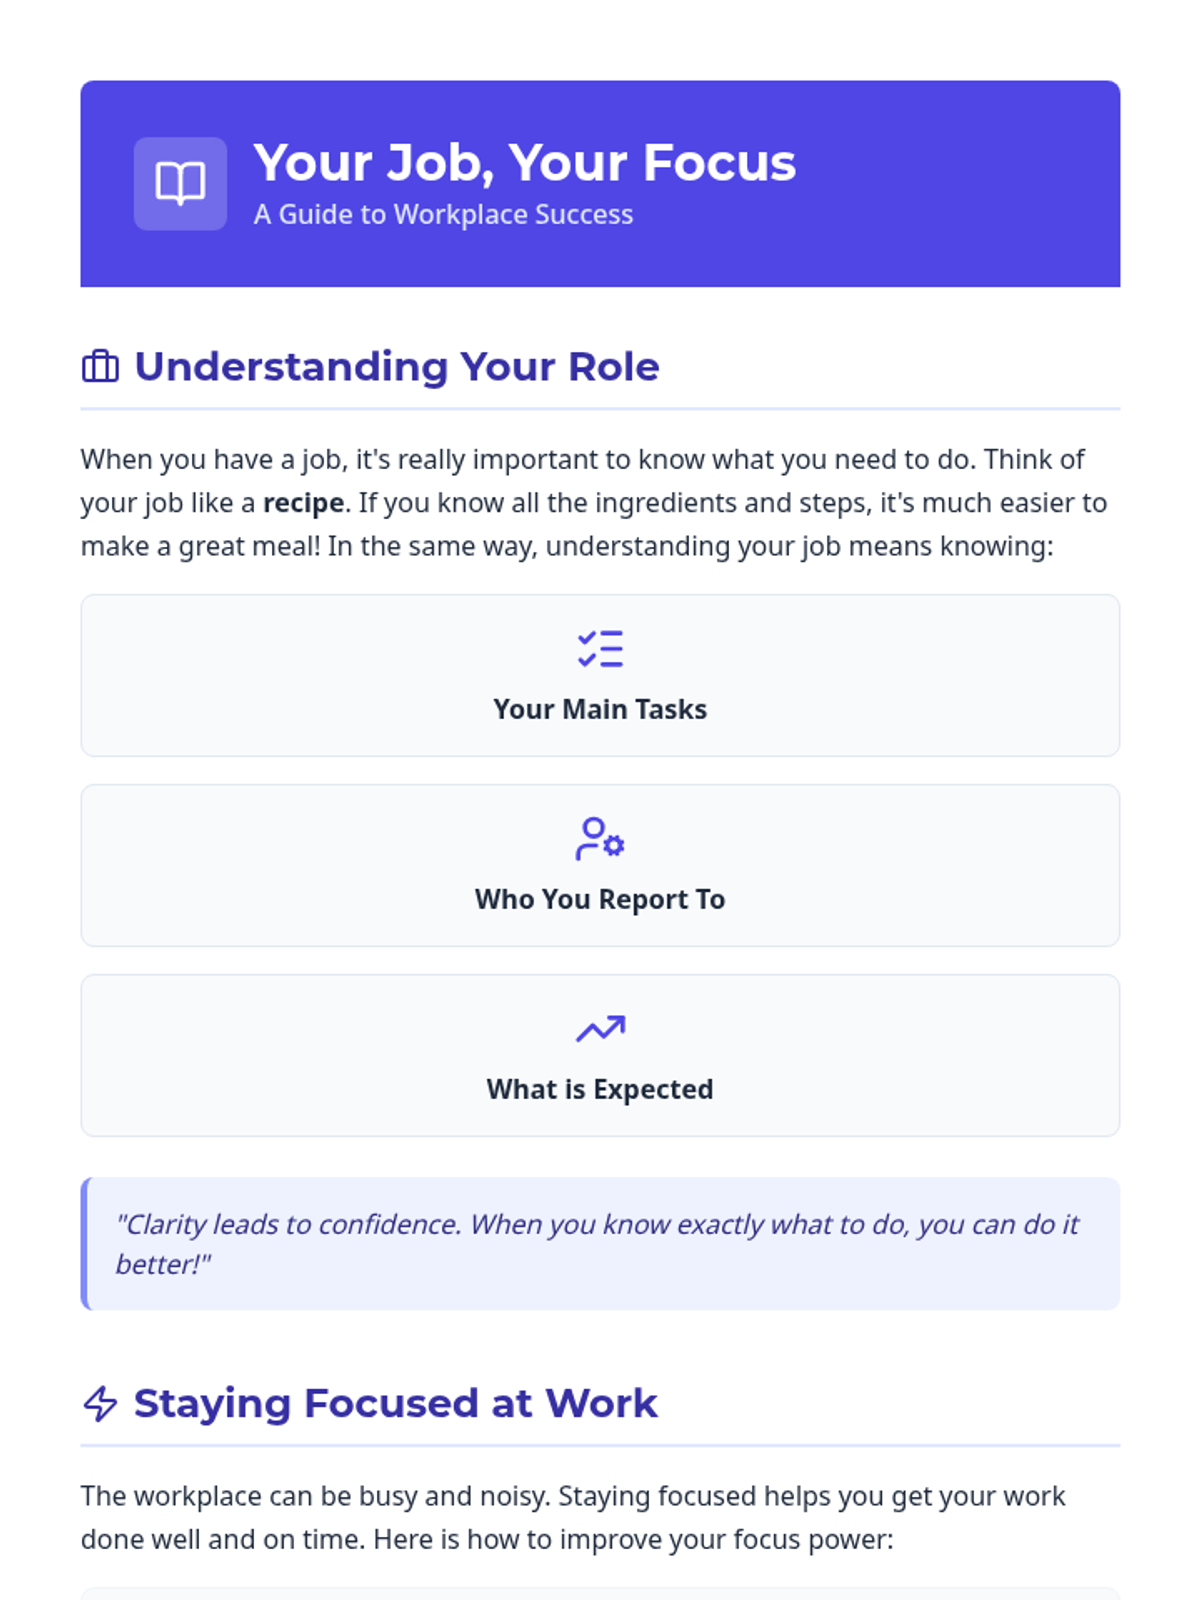Viewport: 1200px width, 1600px height.
Task: Click the paragraph about busy and noisy workplace
Action: coord(572,1517)
